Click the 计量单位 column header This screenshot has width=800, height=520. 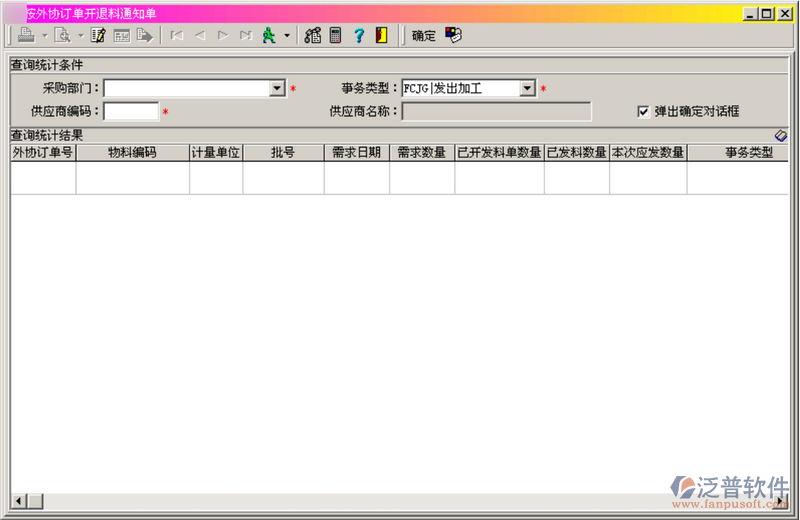pos(216,153)
